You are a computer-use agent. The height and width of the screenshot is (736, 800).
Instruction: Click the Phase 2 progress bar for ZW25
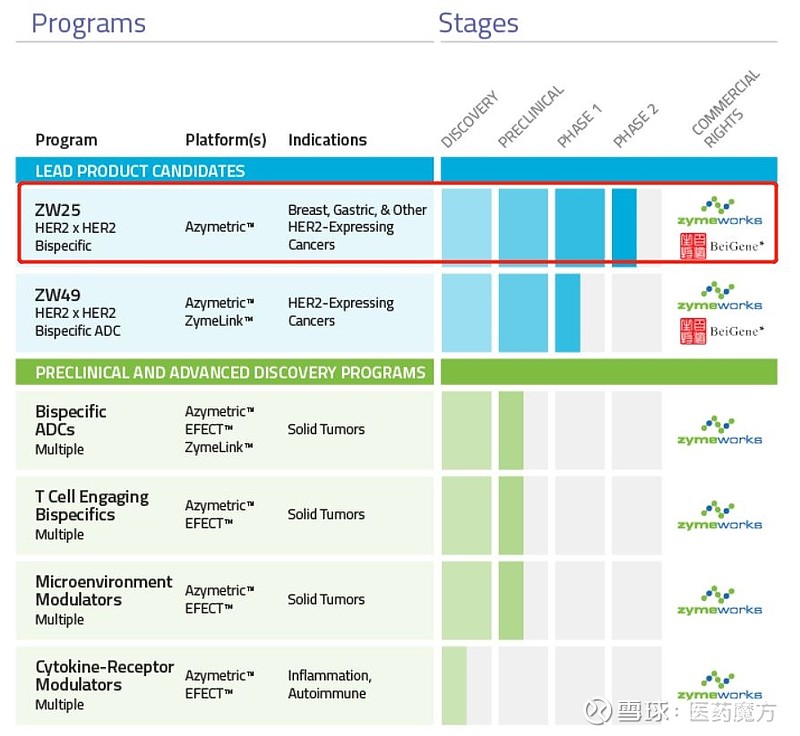click(x=624, y=227)
